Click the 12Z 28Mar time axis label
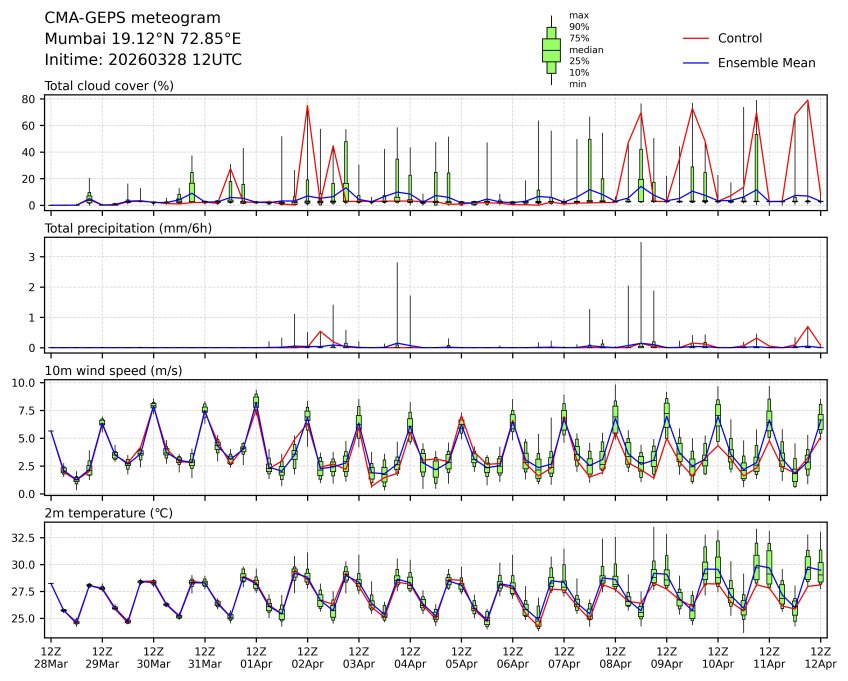Screen dimensions: 848x681 click(51, 657)
